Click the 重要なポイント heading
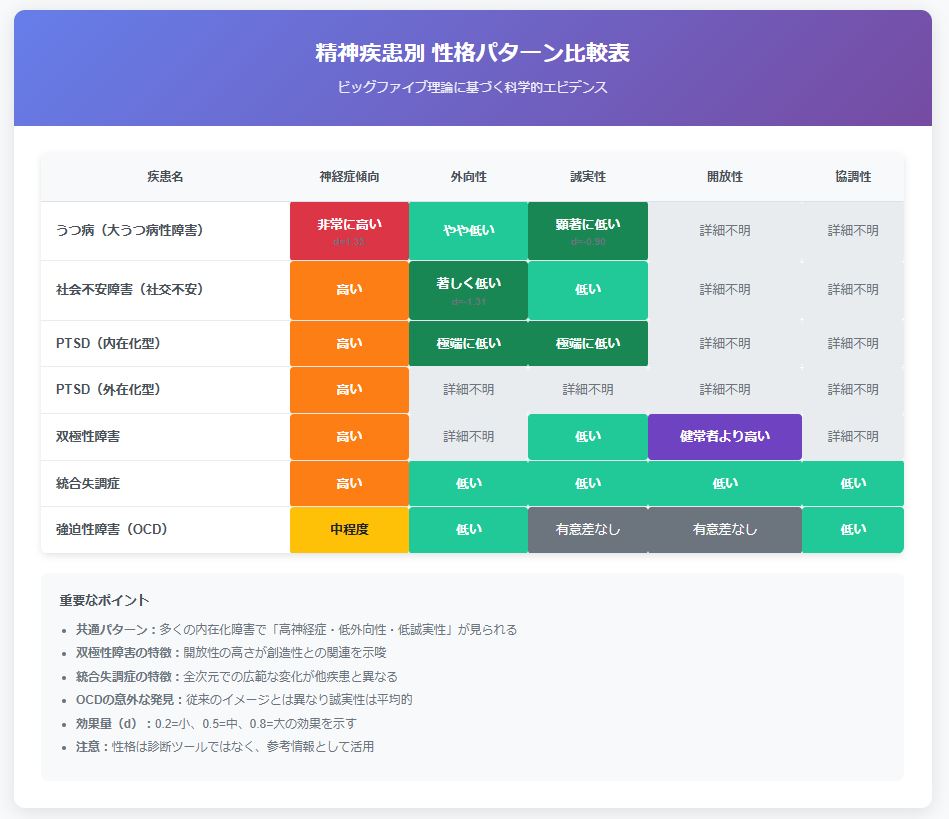Image resolution: width=949 pixels, height=819 pixels. 104,600
